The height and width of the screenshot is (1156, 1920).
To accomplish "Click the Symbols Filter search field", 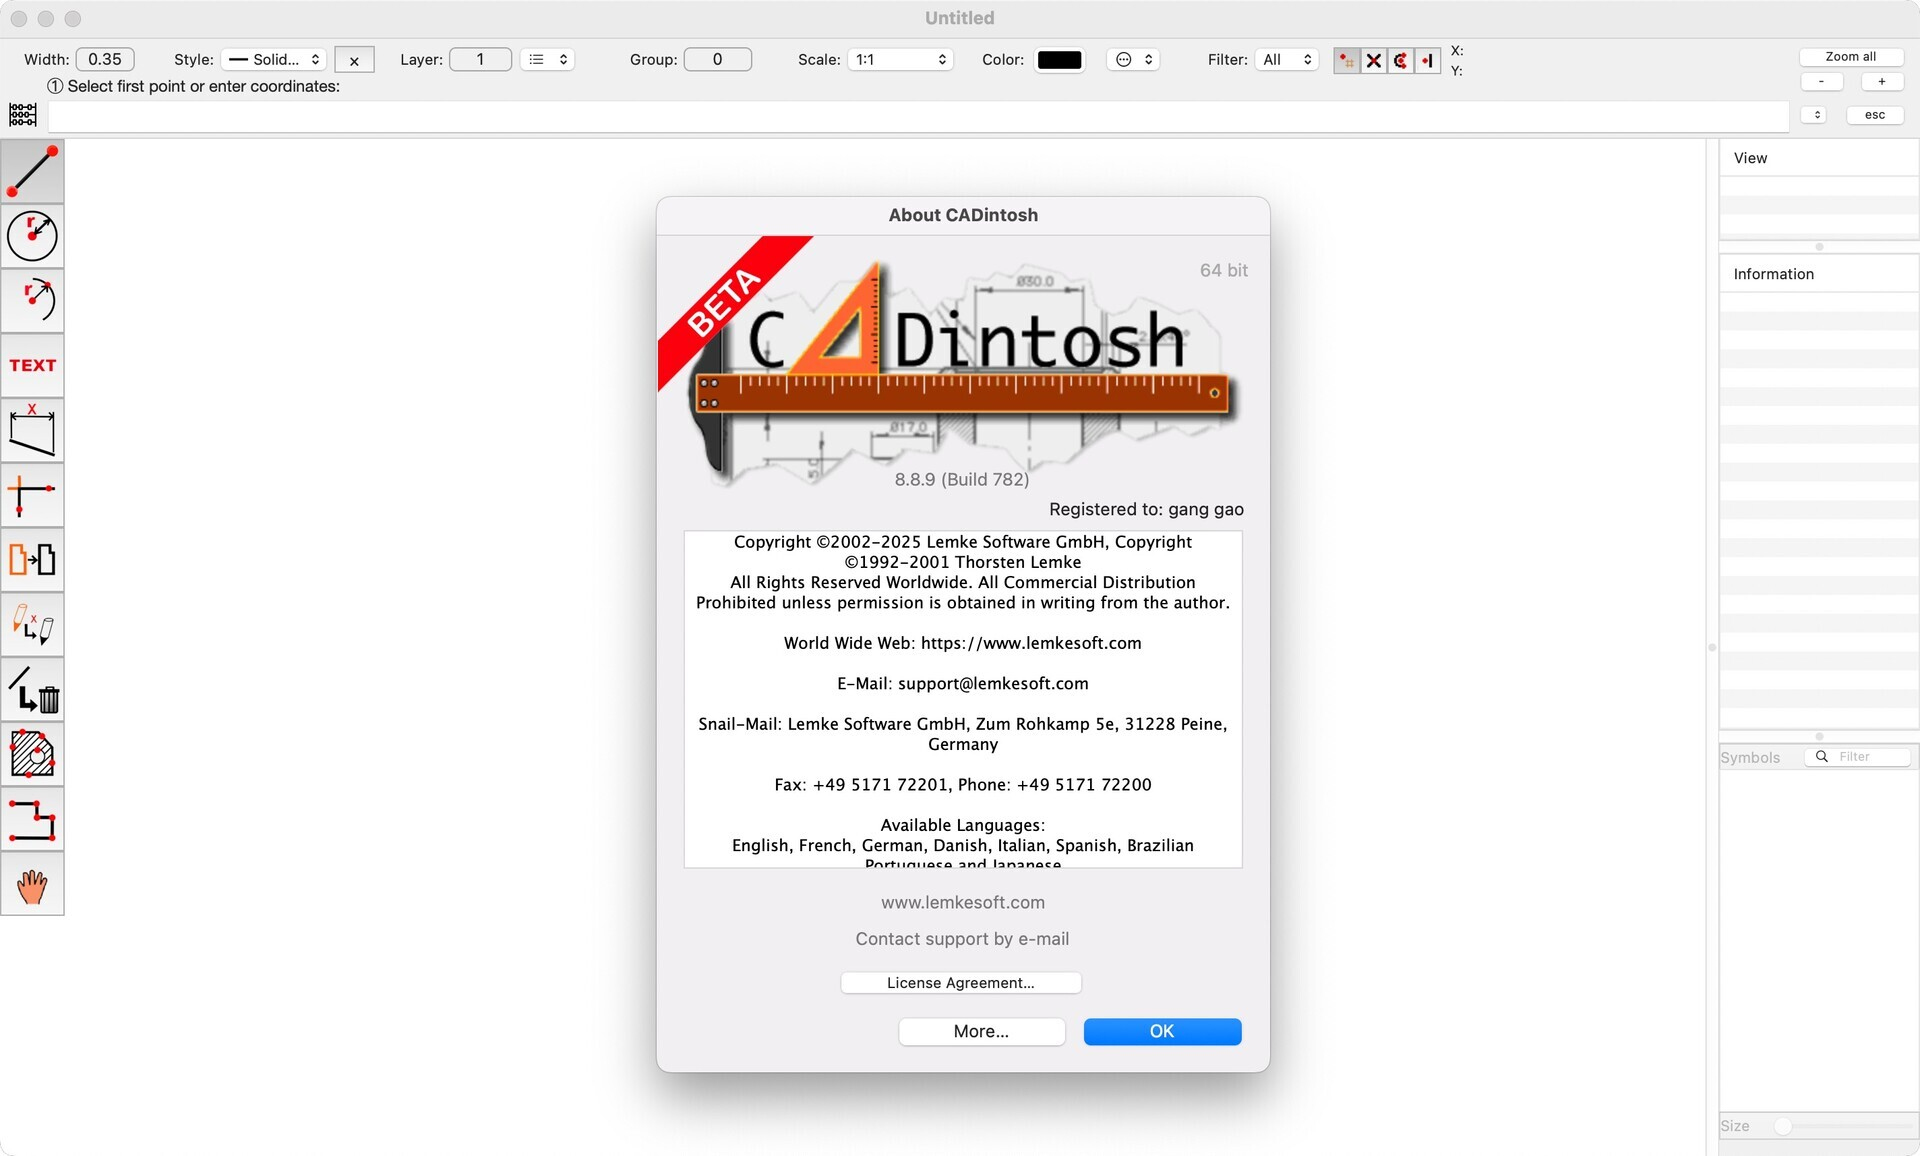I will coord(1857,757).
